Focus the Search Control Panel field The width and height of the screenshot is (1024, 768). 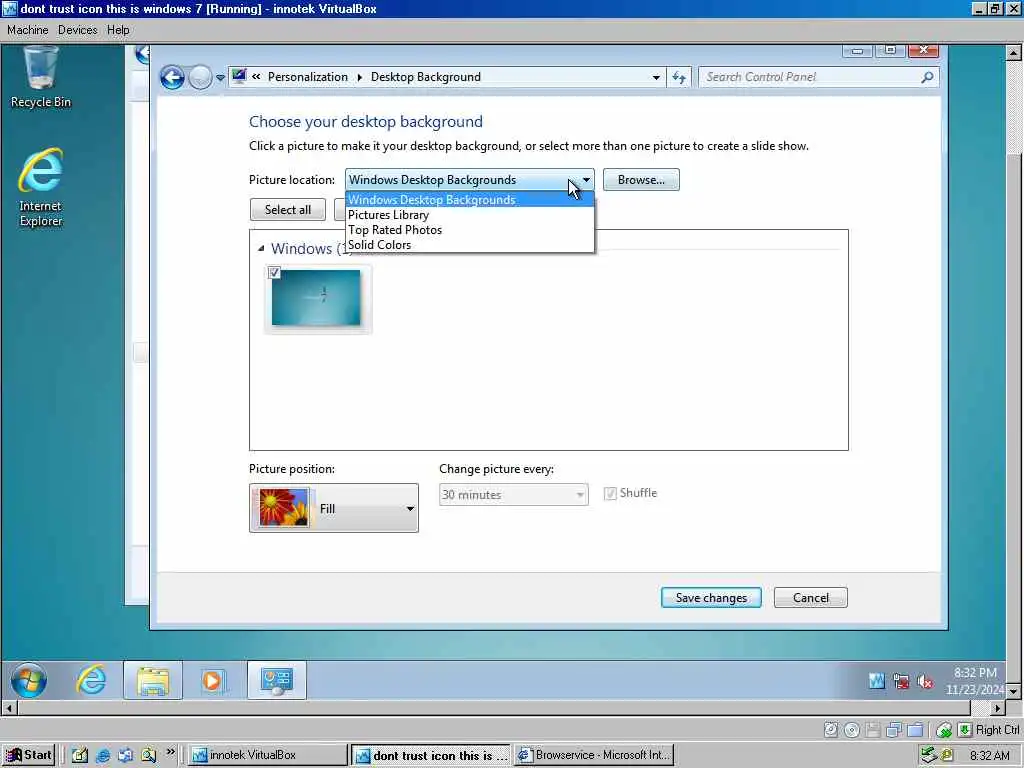pos(810,77)
